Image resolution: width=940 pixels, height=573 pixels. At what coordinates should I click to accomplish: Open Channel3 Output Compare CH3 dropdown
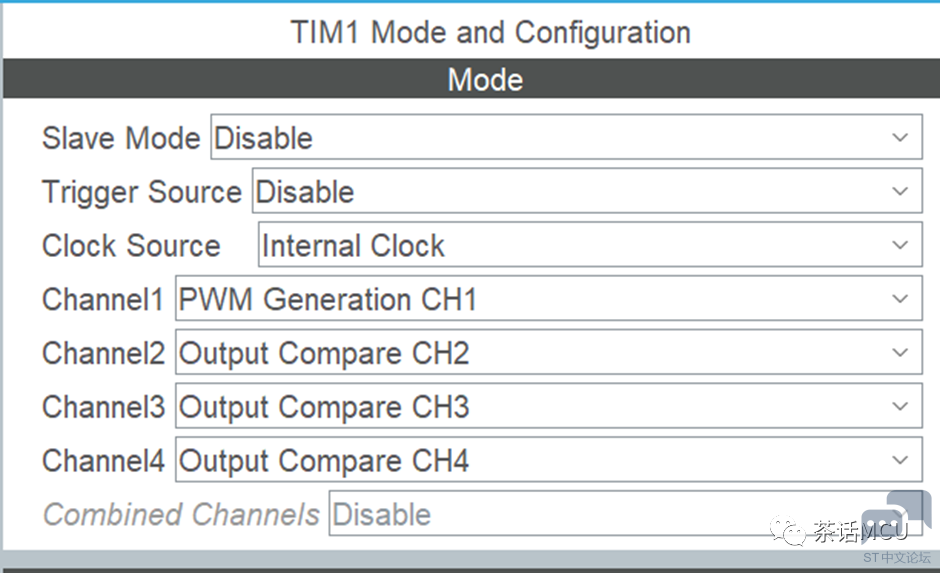click(549, 406)
